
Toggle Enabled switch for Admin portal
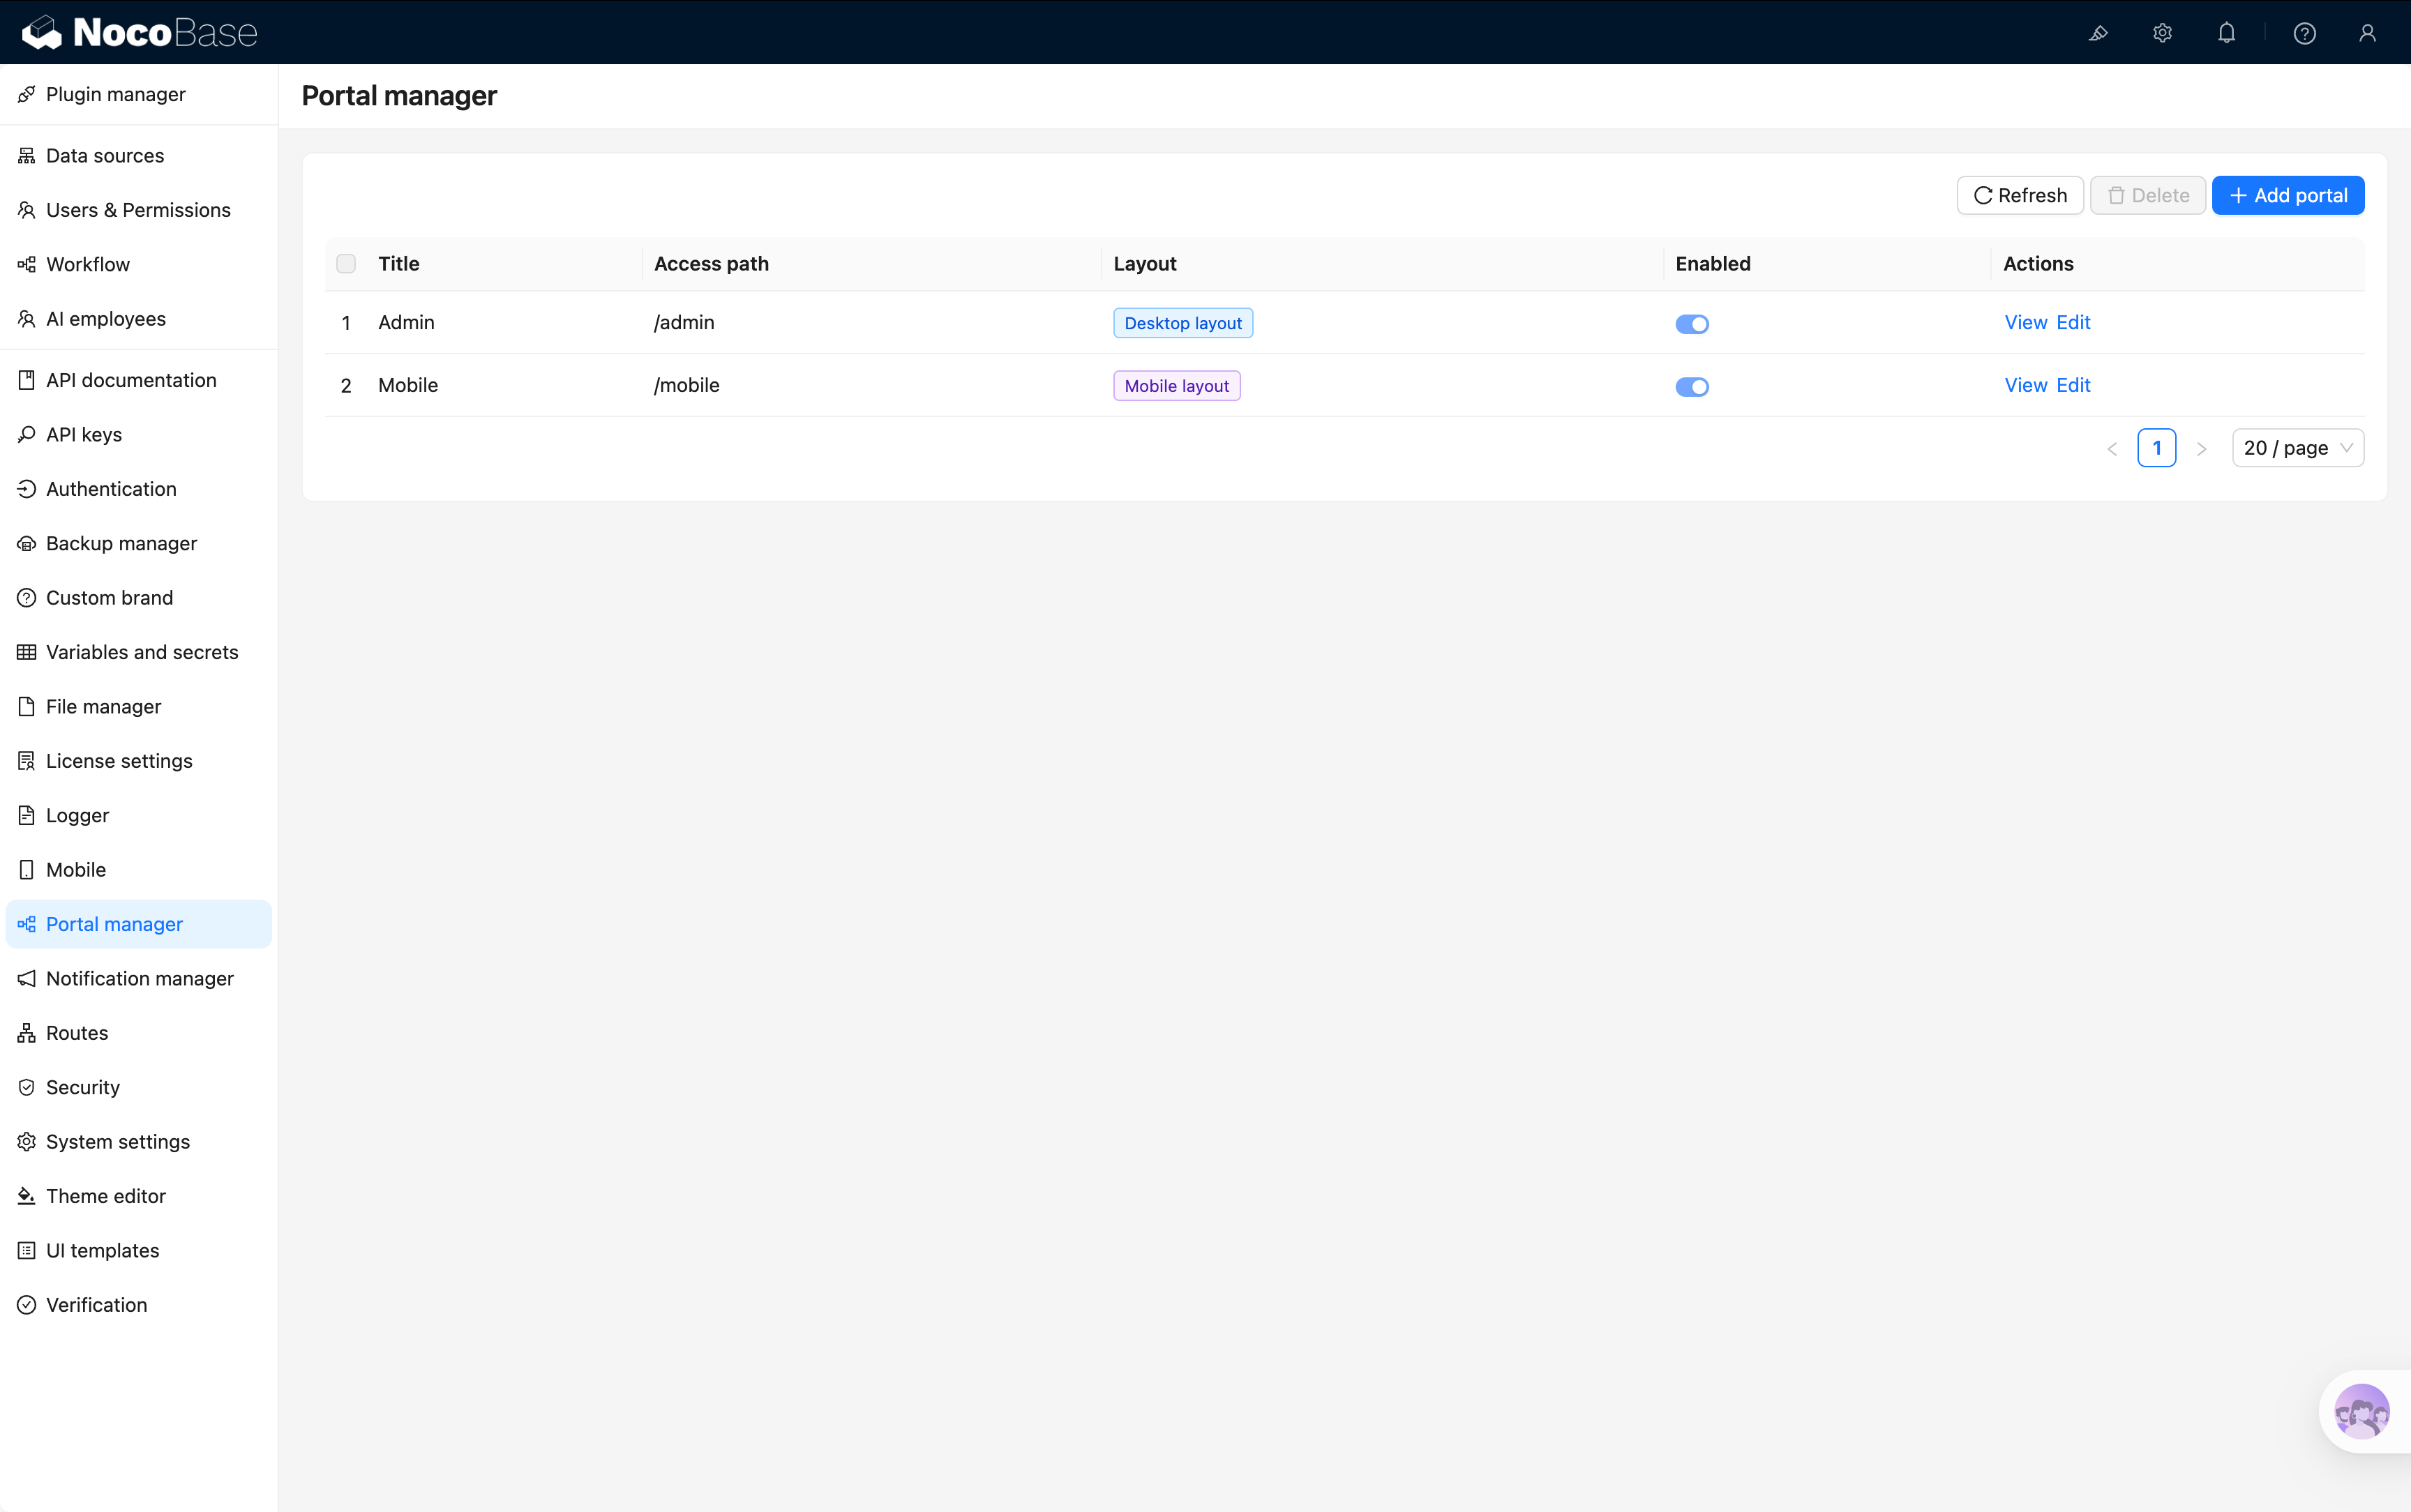pos(1692,324)
